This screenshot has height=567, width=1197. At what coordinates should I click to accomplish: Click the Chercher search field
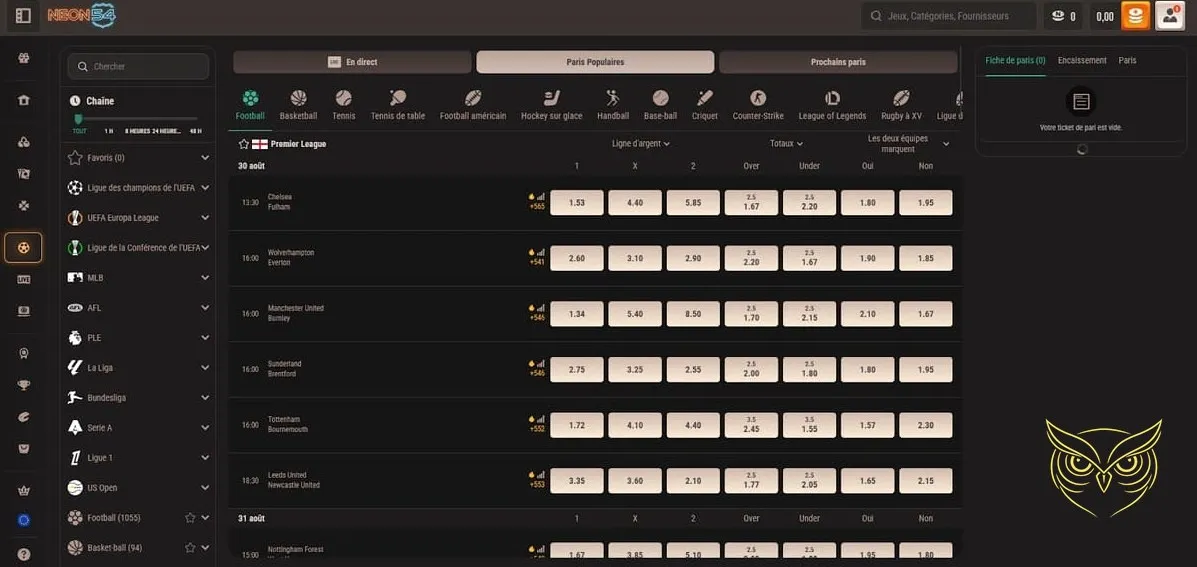138,67
